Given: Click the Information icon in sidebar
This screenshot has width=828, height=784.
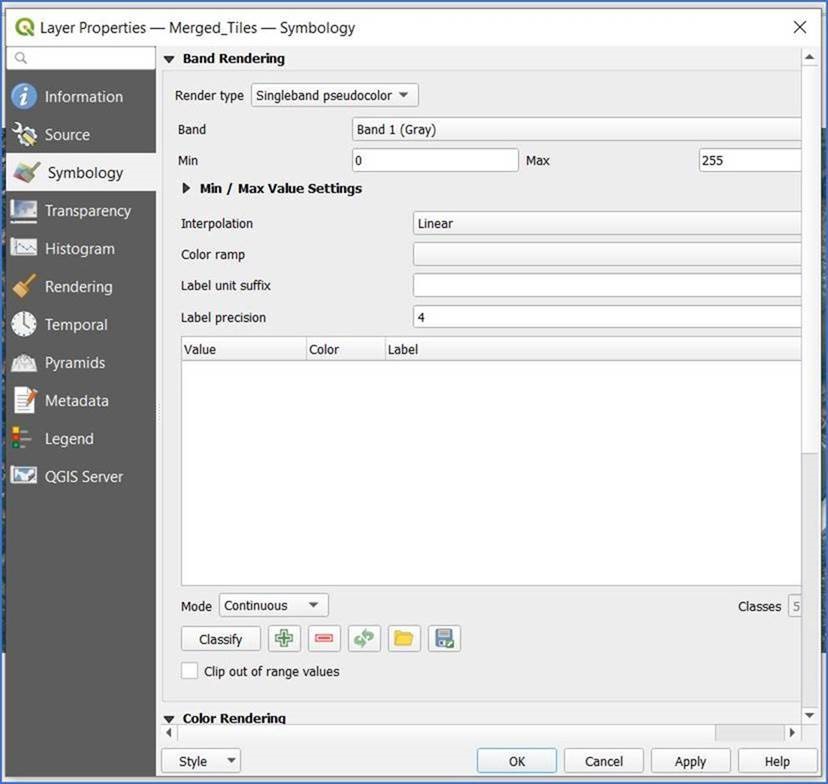Looking at the screenshot, I should pos(24,96).
